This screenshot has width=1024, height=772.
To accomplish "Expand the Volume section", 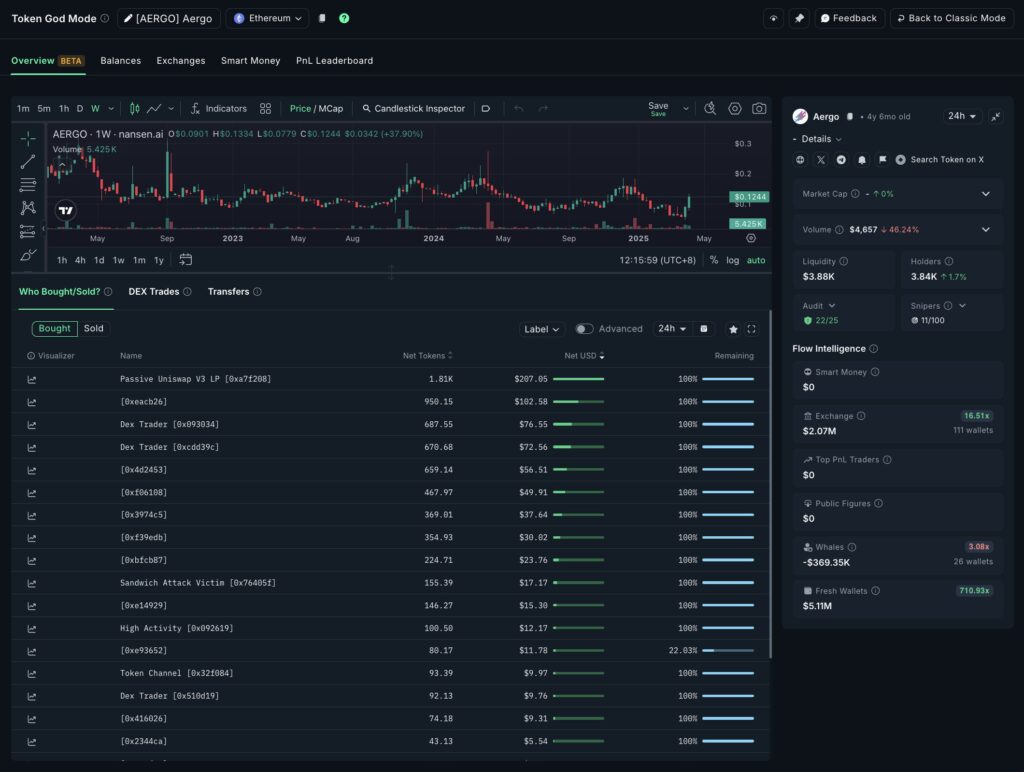I will 985,230.
